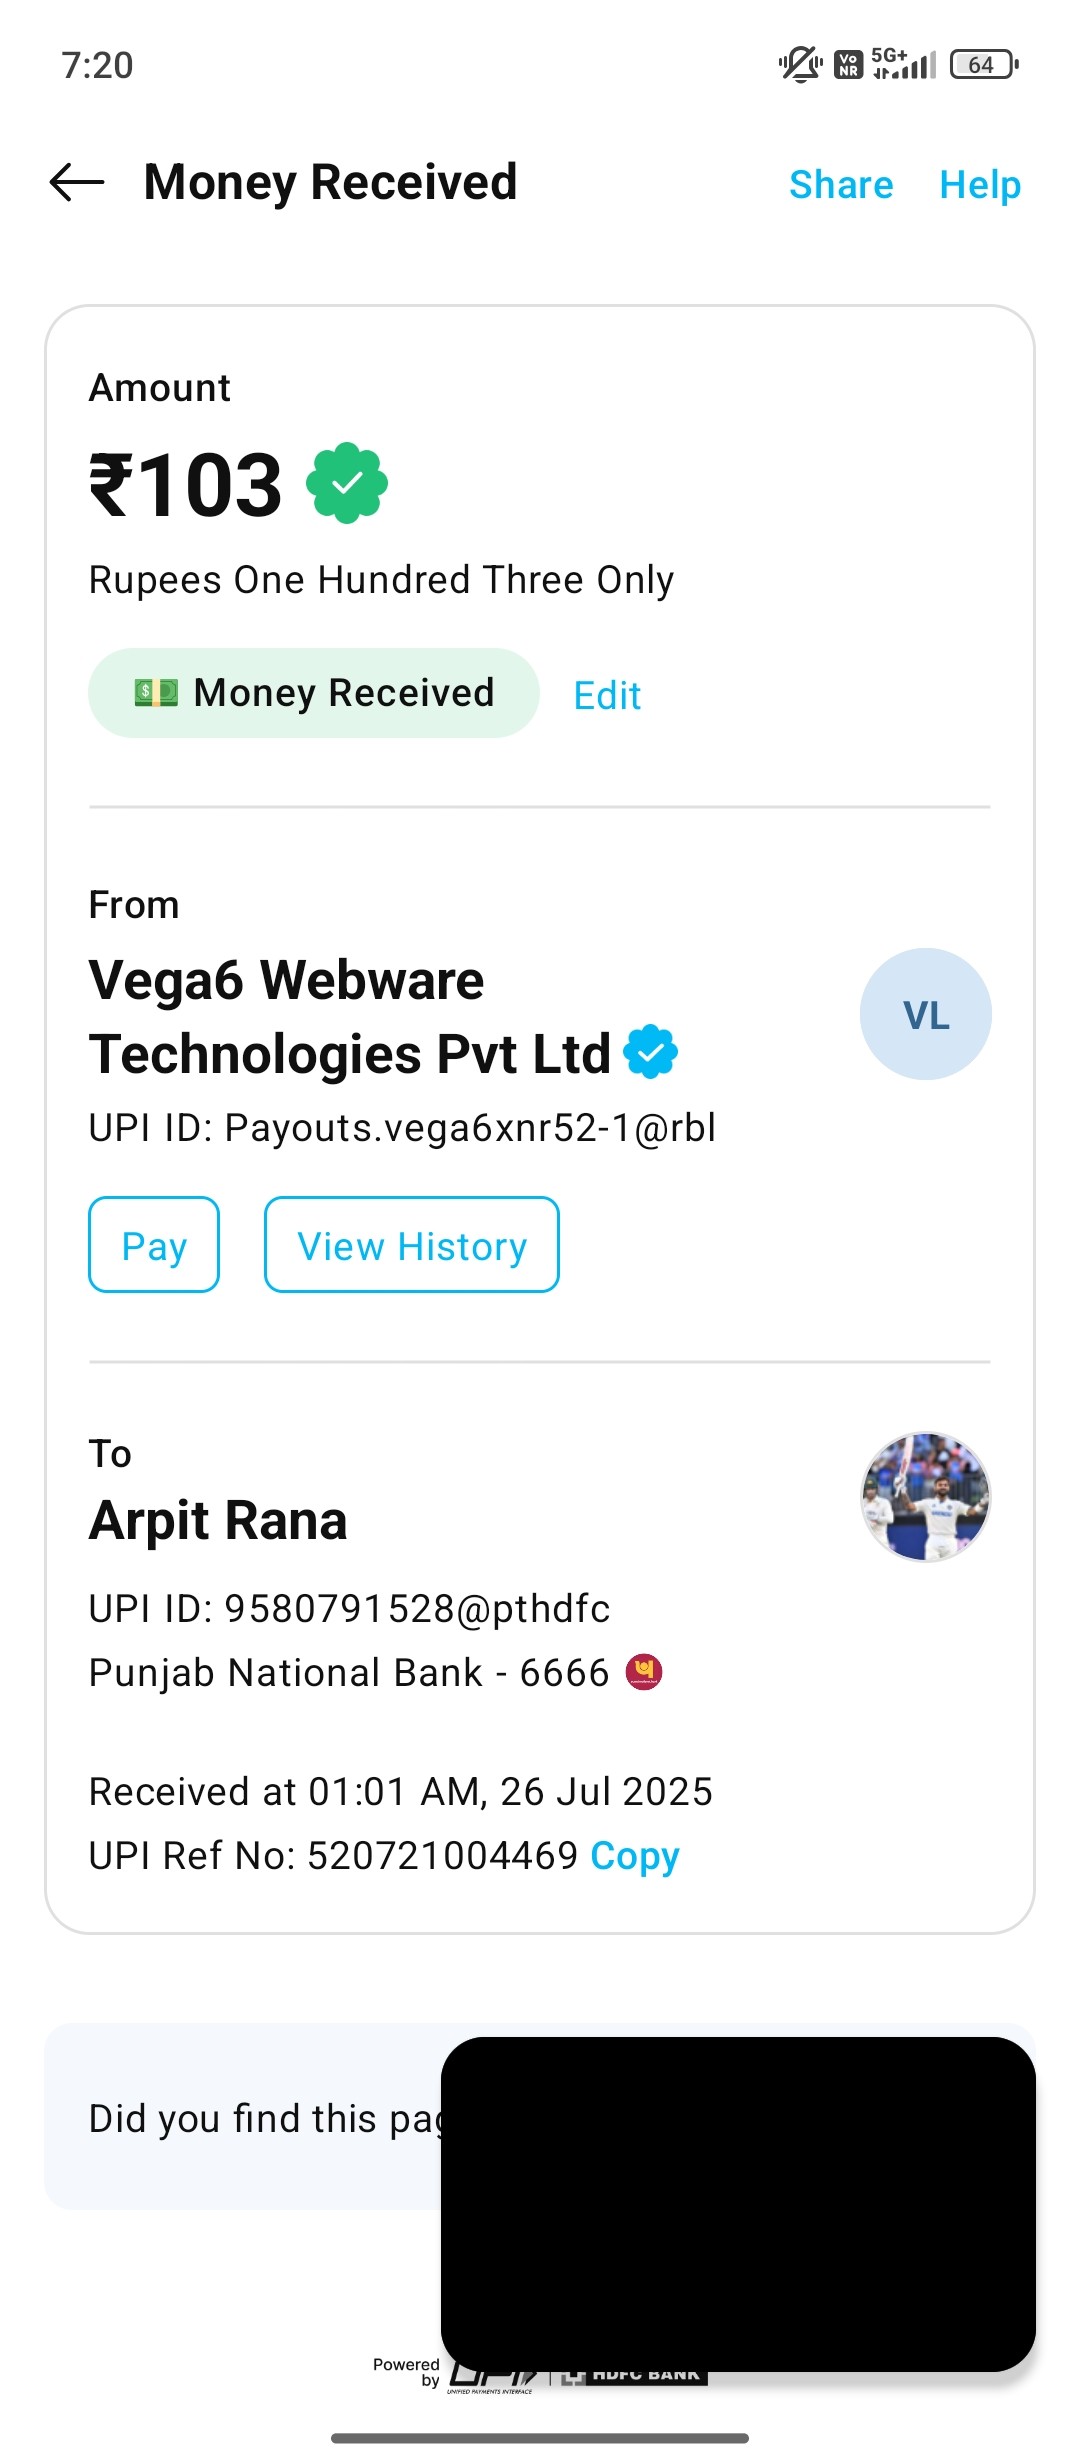The width and height of the screenshot is (1080, 2460).
Task: Tap the cash emoji in Money Received tag
Action: click(156, 693)
